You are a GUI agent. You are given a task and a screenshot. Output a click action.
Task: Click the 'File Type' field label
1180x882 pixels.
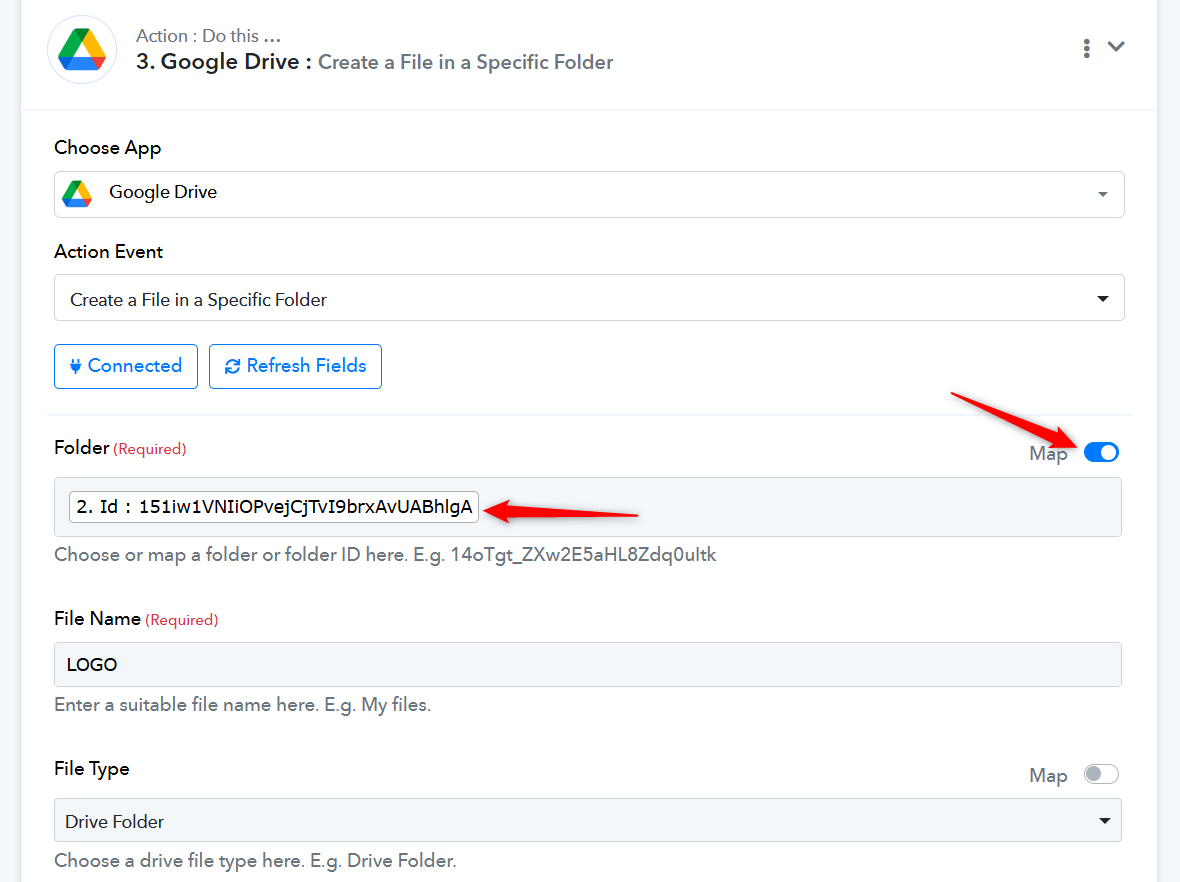pos(92,769)
